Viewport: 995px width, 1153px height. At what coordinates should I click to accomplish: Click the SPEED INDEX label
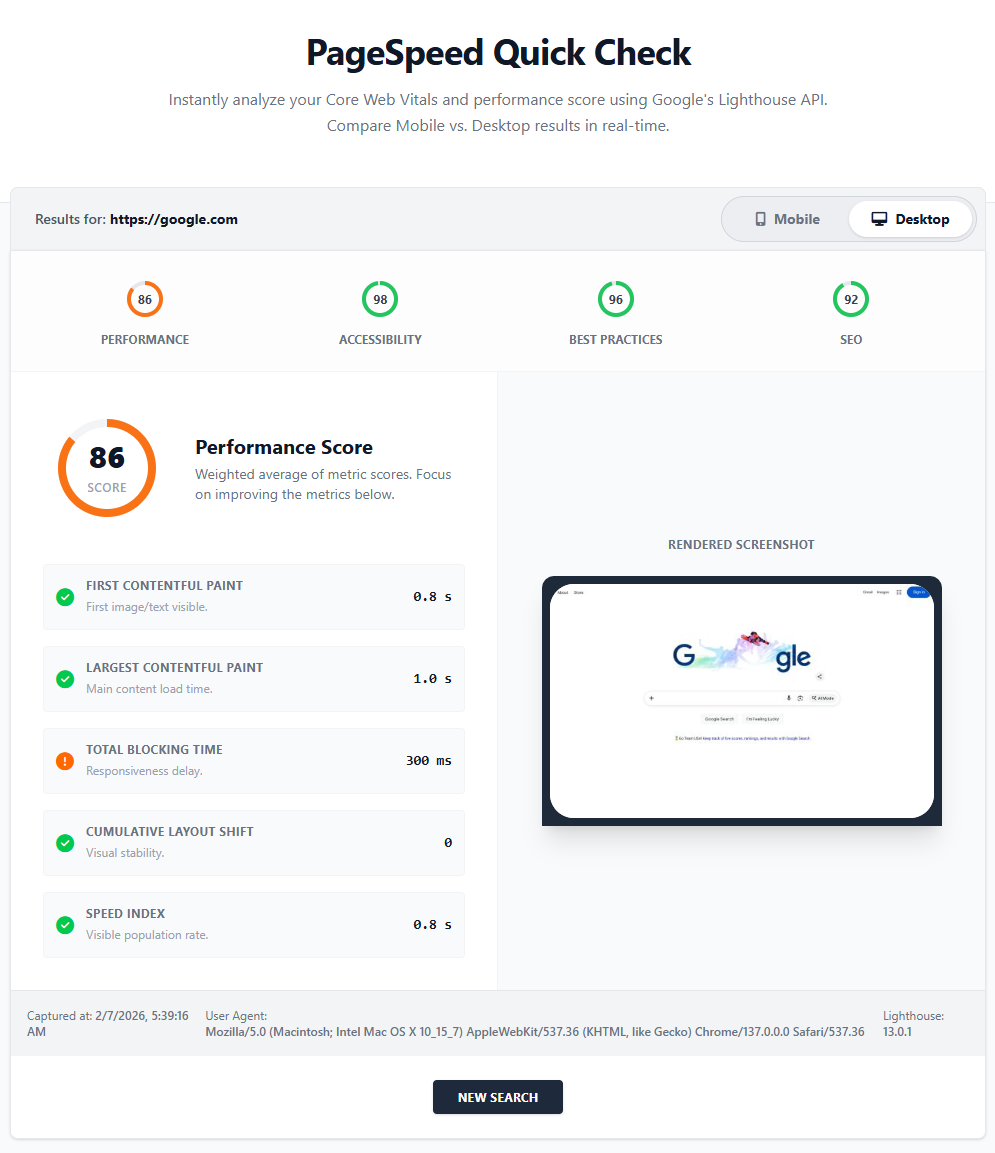tap(126, 914)
